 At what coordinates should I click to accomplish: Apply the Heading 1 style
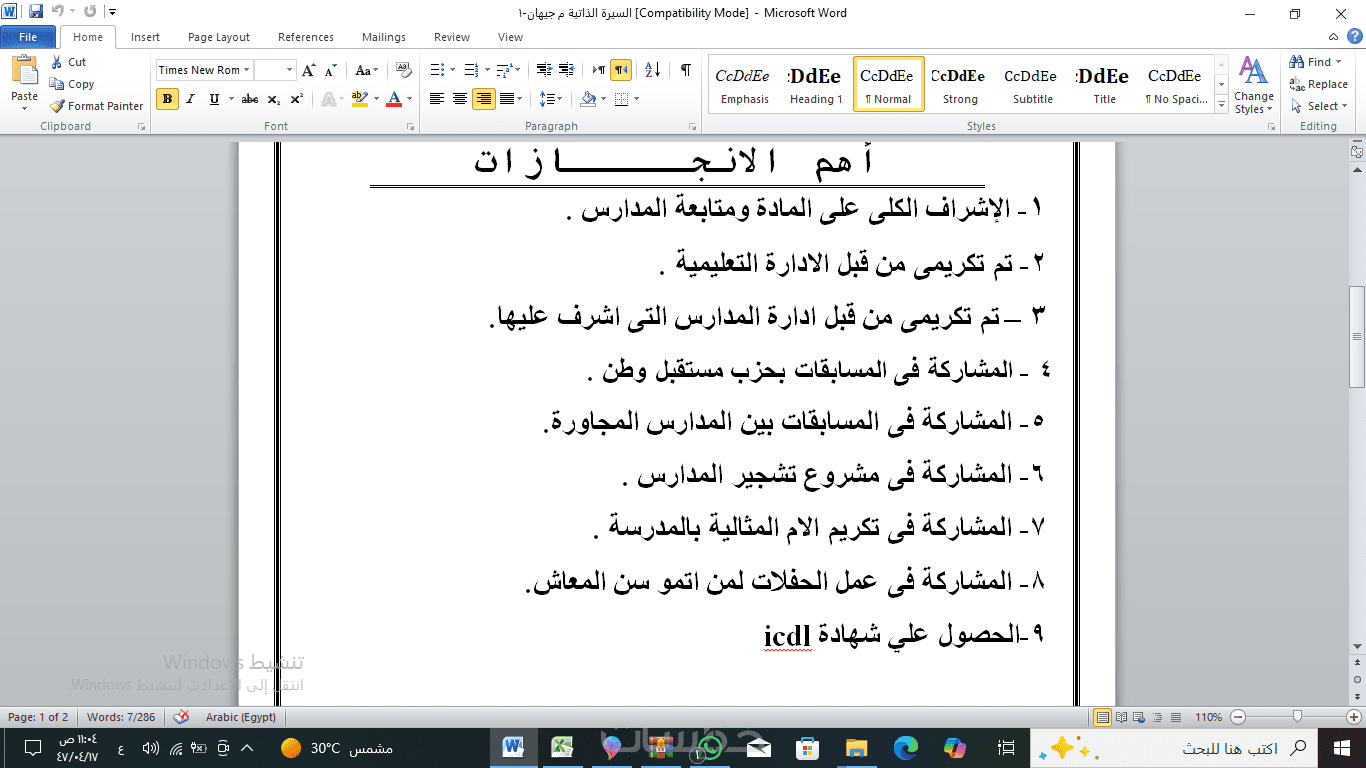click(816, 84)
